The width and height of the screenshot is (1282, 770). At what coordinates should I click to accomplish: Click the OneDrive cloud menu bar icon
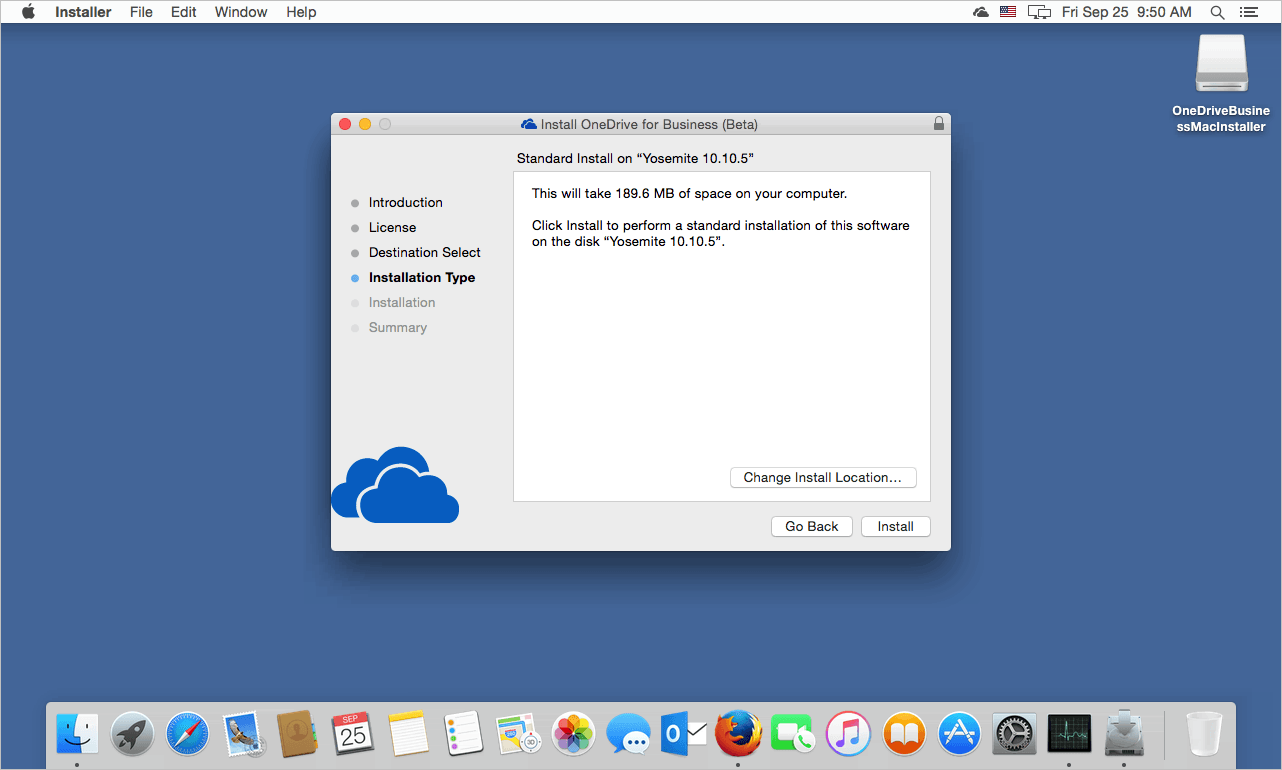coord(980,12)
